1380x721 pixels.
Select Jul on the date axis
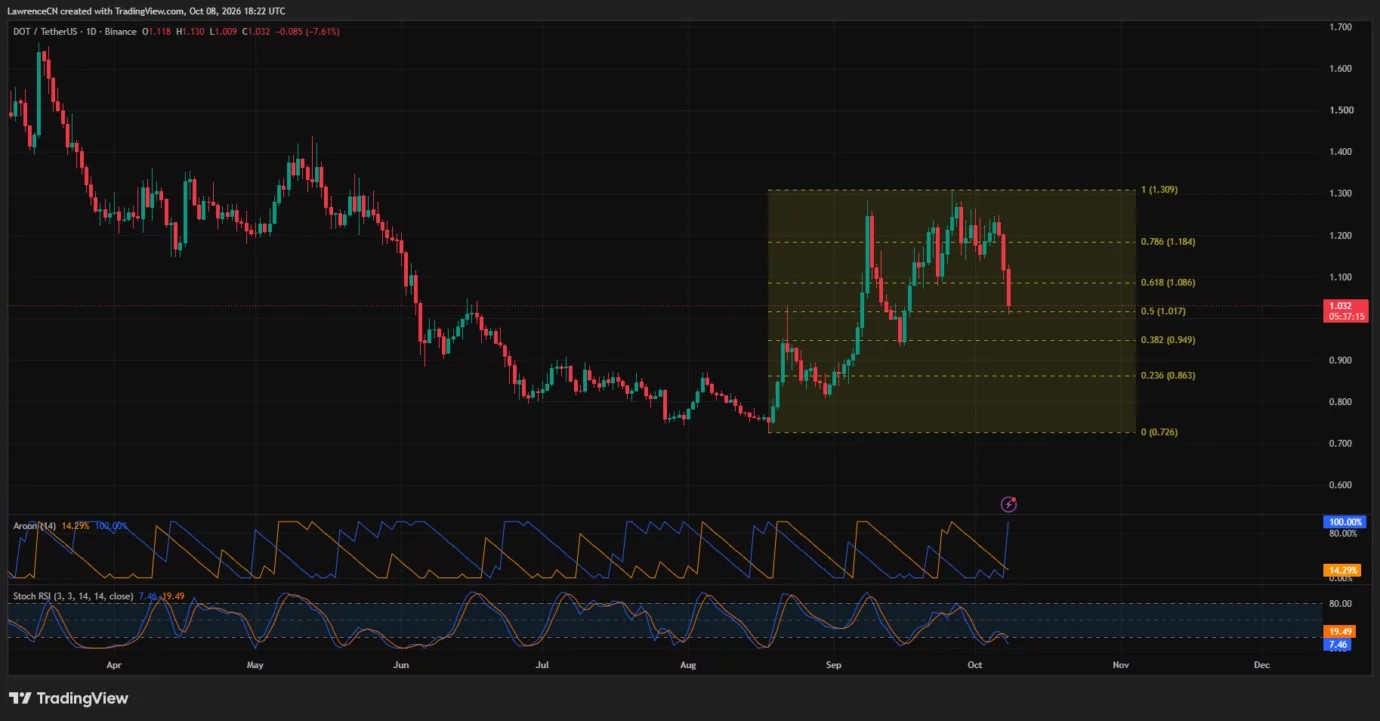click(543, 664)
